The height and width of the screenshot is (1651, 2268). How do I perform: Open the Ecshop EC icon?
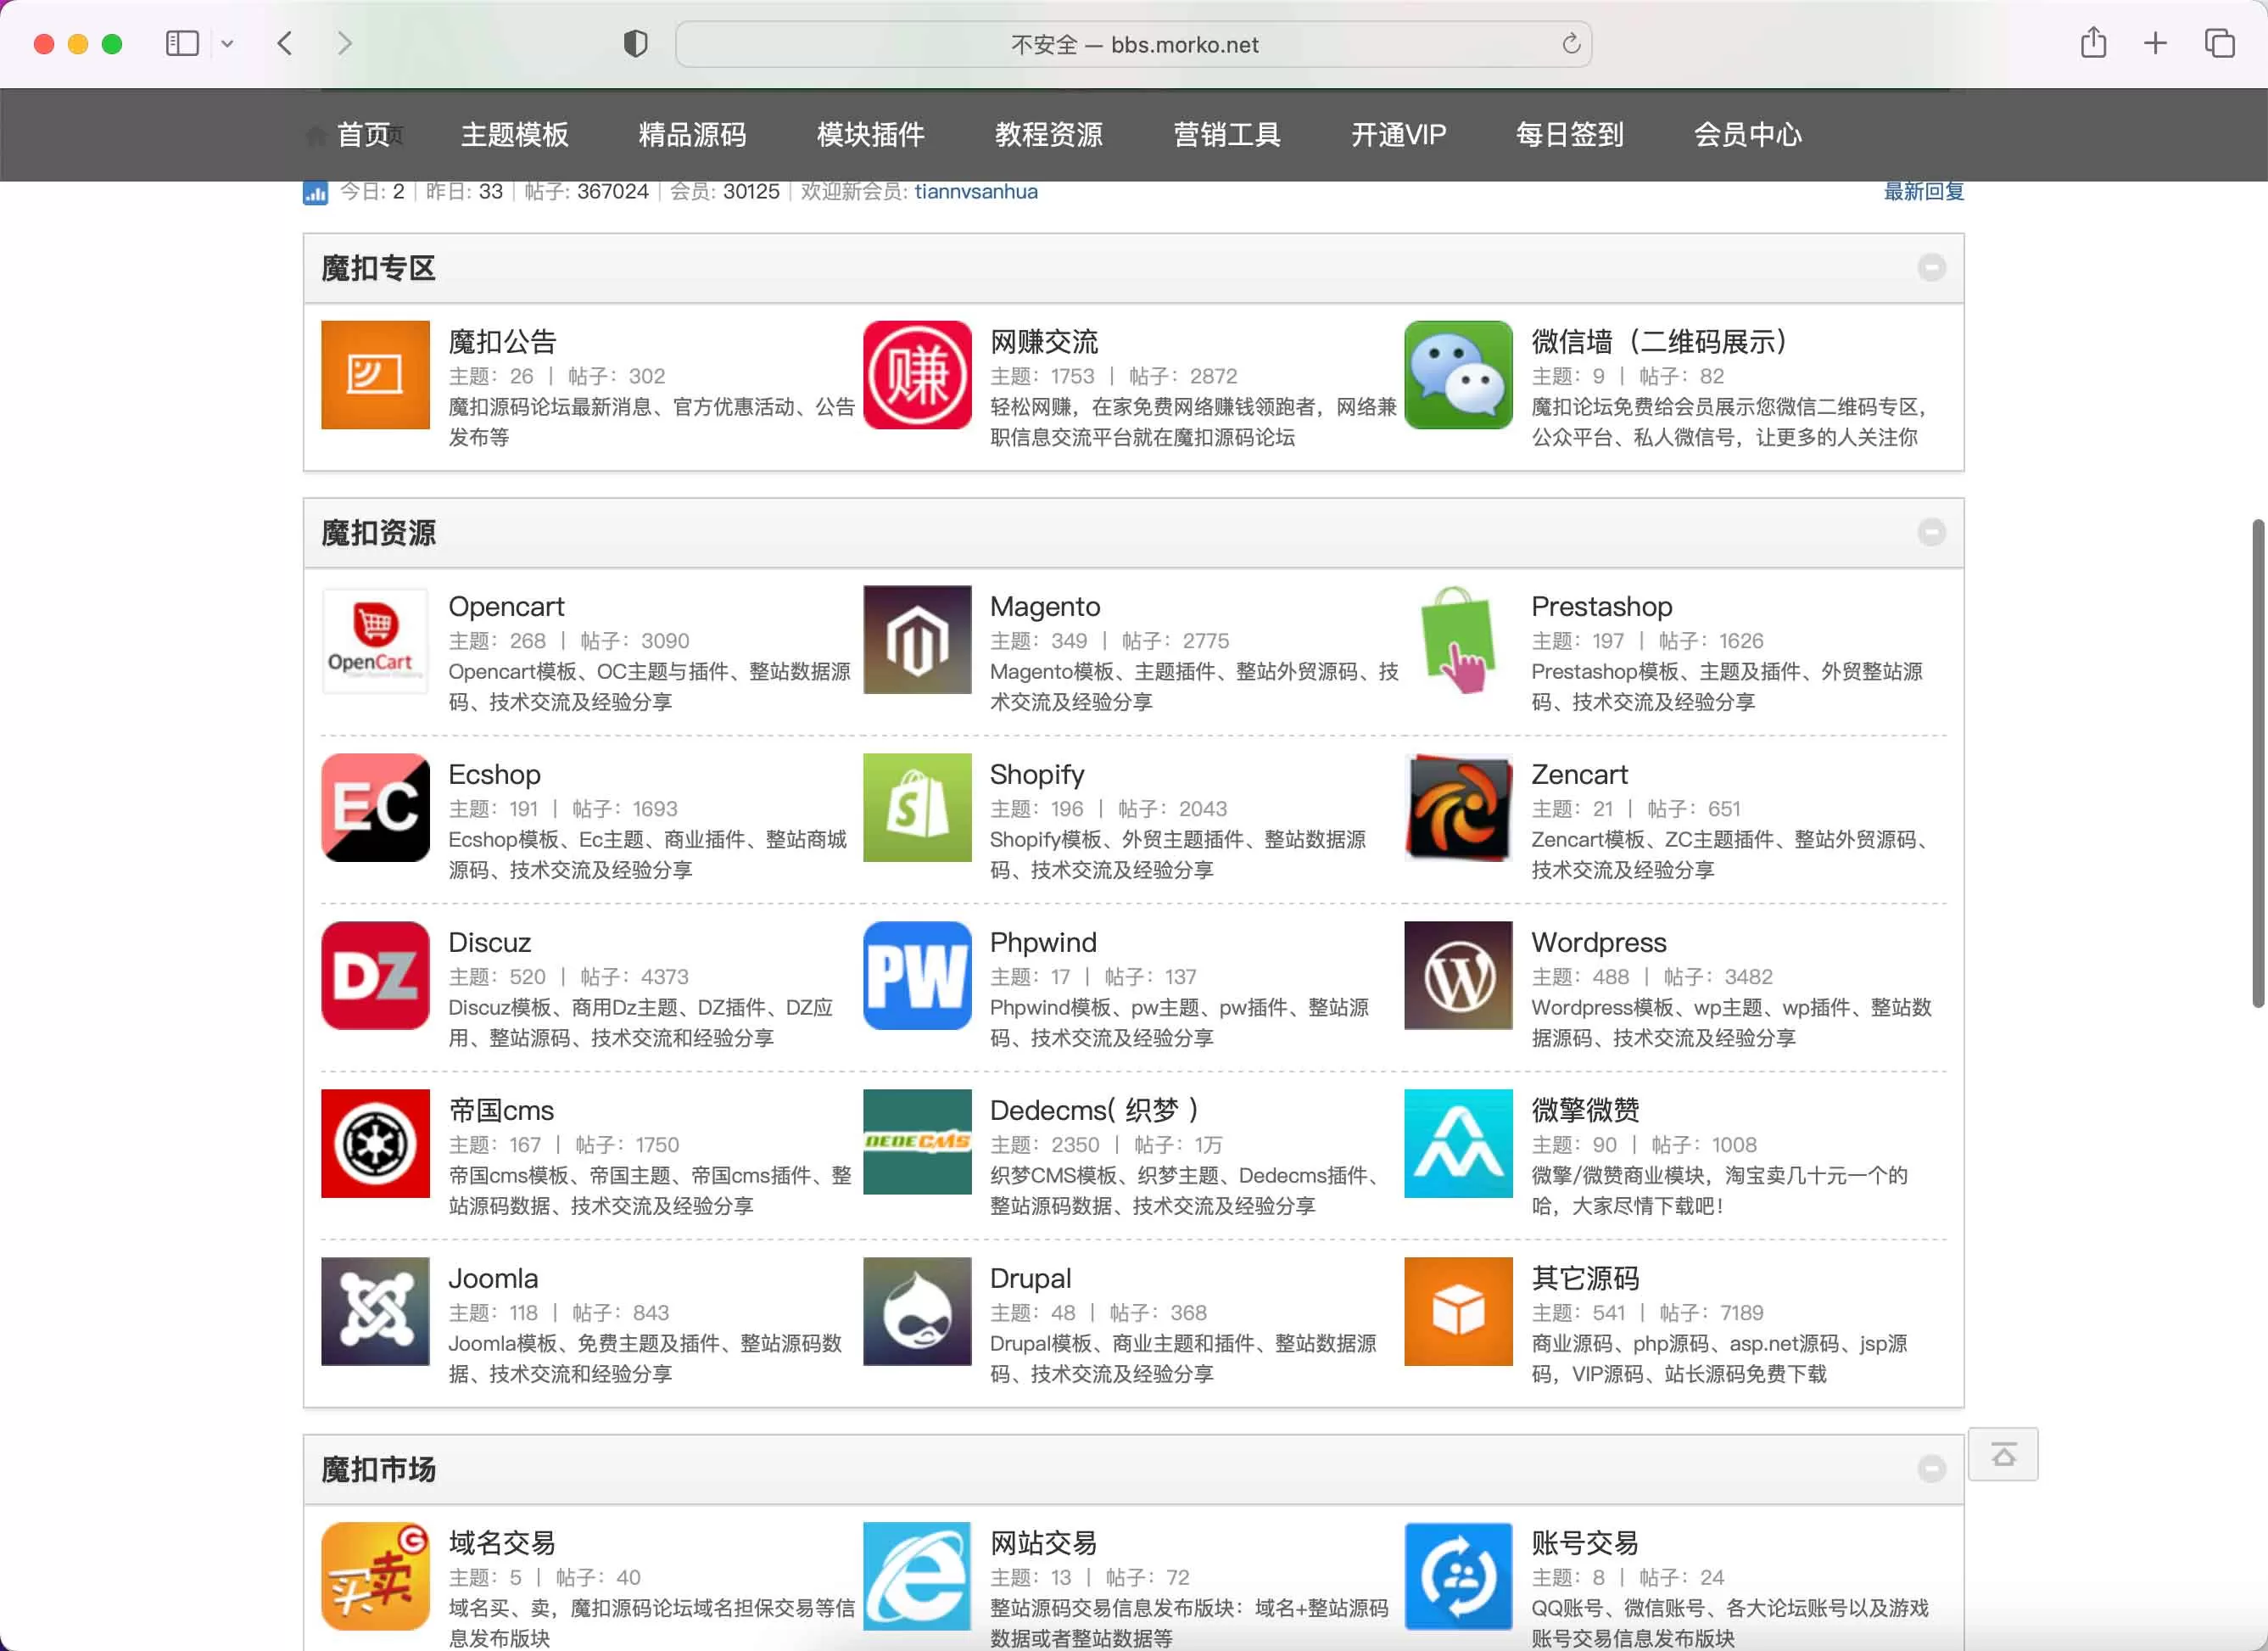tap(375, 808)
